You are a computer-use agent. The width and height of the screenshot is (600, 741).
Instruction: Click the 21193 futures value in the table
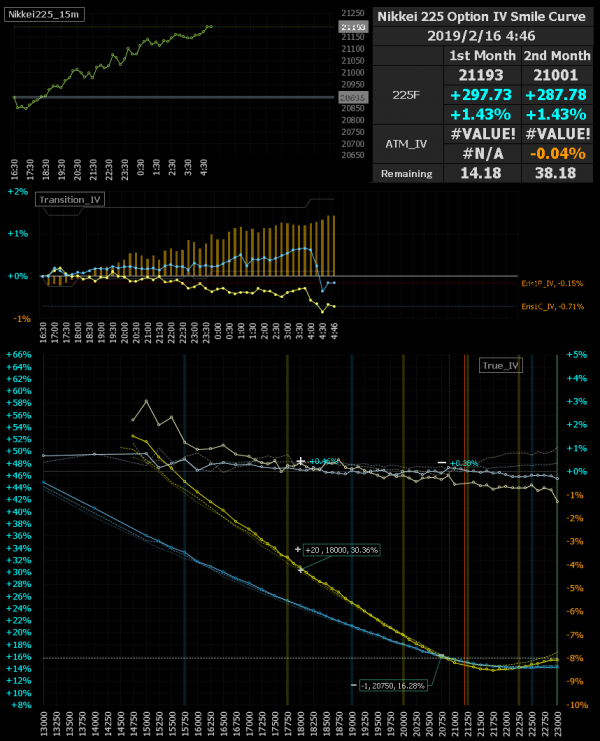(x=481, y=75)
